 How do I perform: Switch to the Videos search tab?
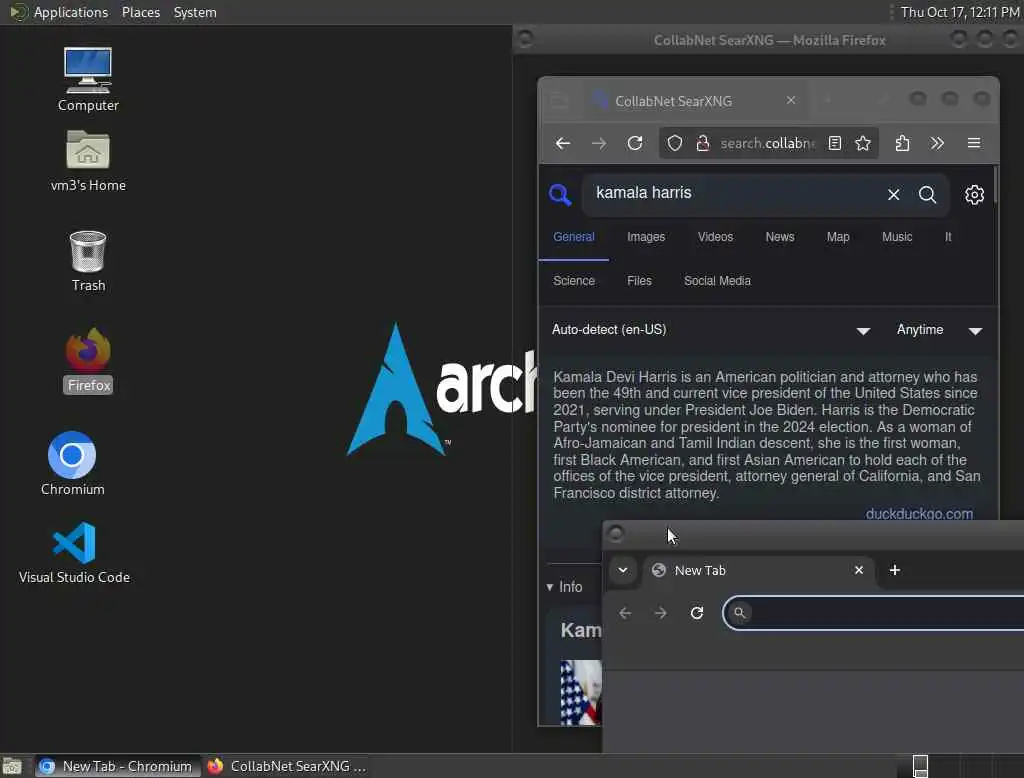click(715, 237)
